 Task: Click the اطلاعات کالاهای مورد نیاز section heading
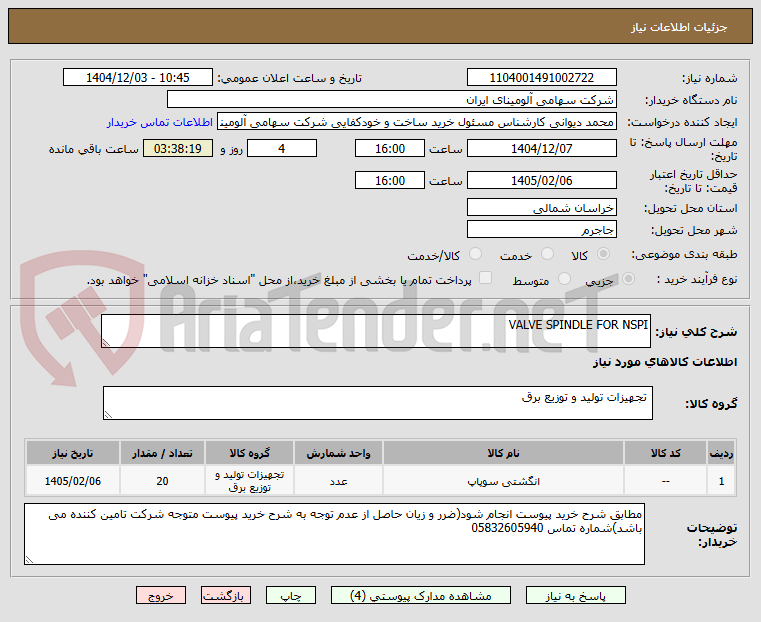(x=665, y=362)
